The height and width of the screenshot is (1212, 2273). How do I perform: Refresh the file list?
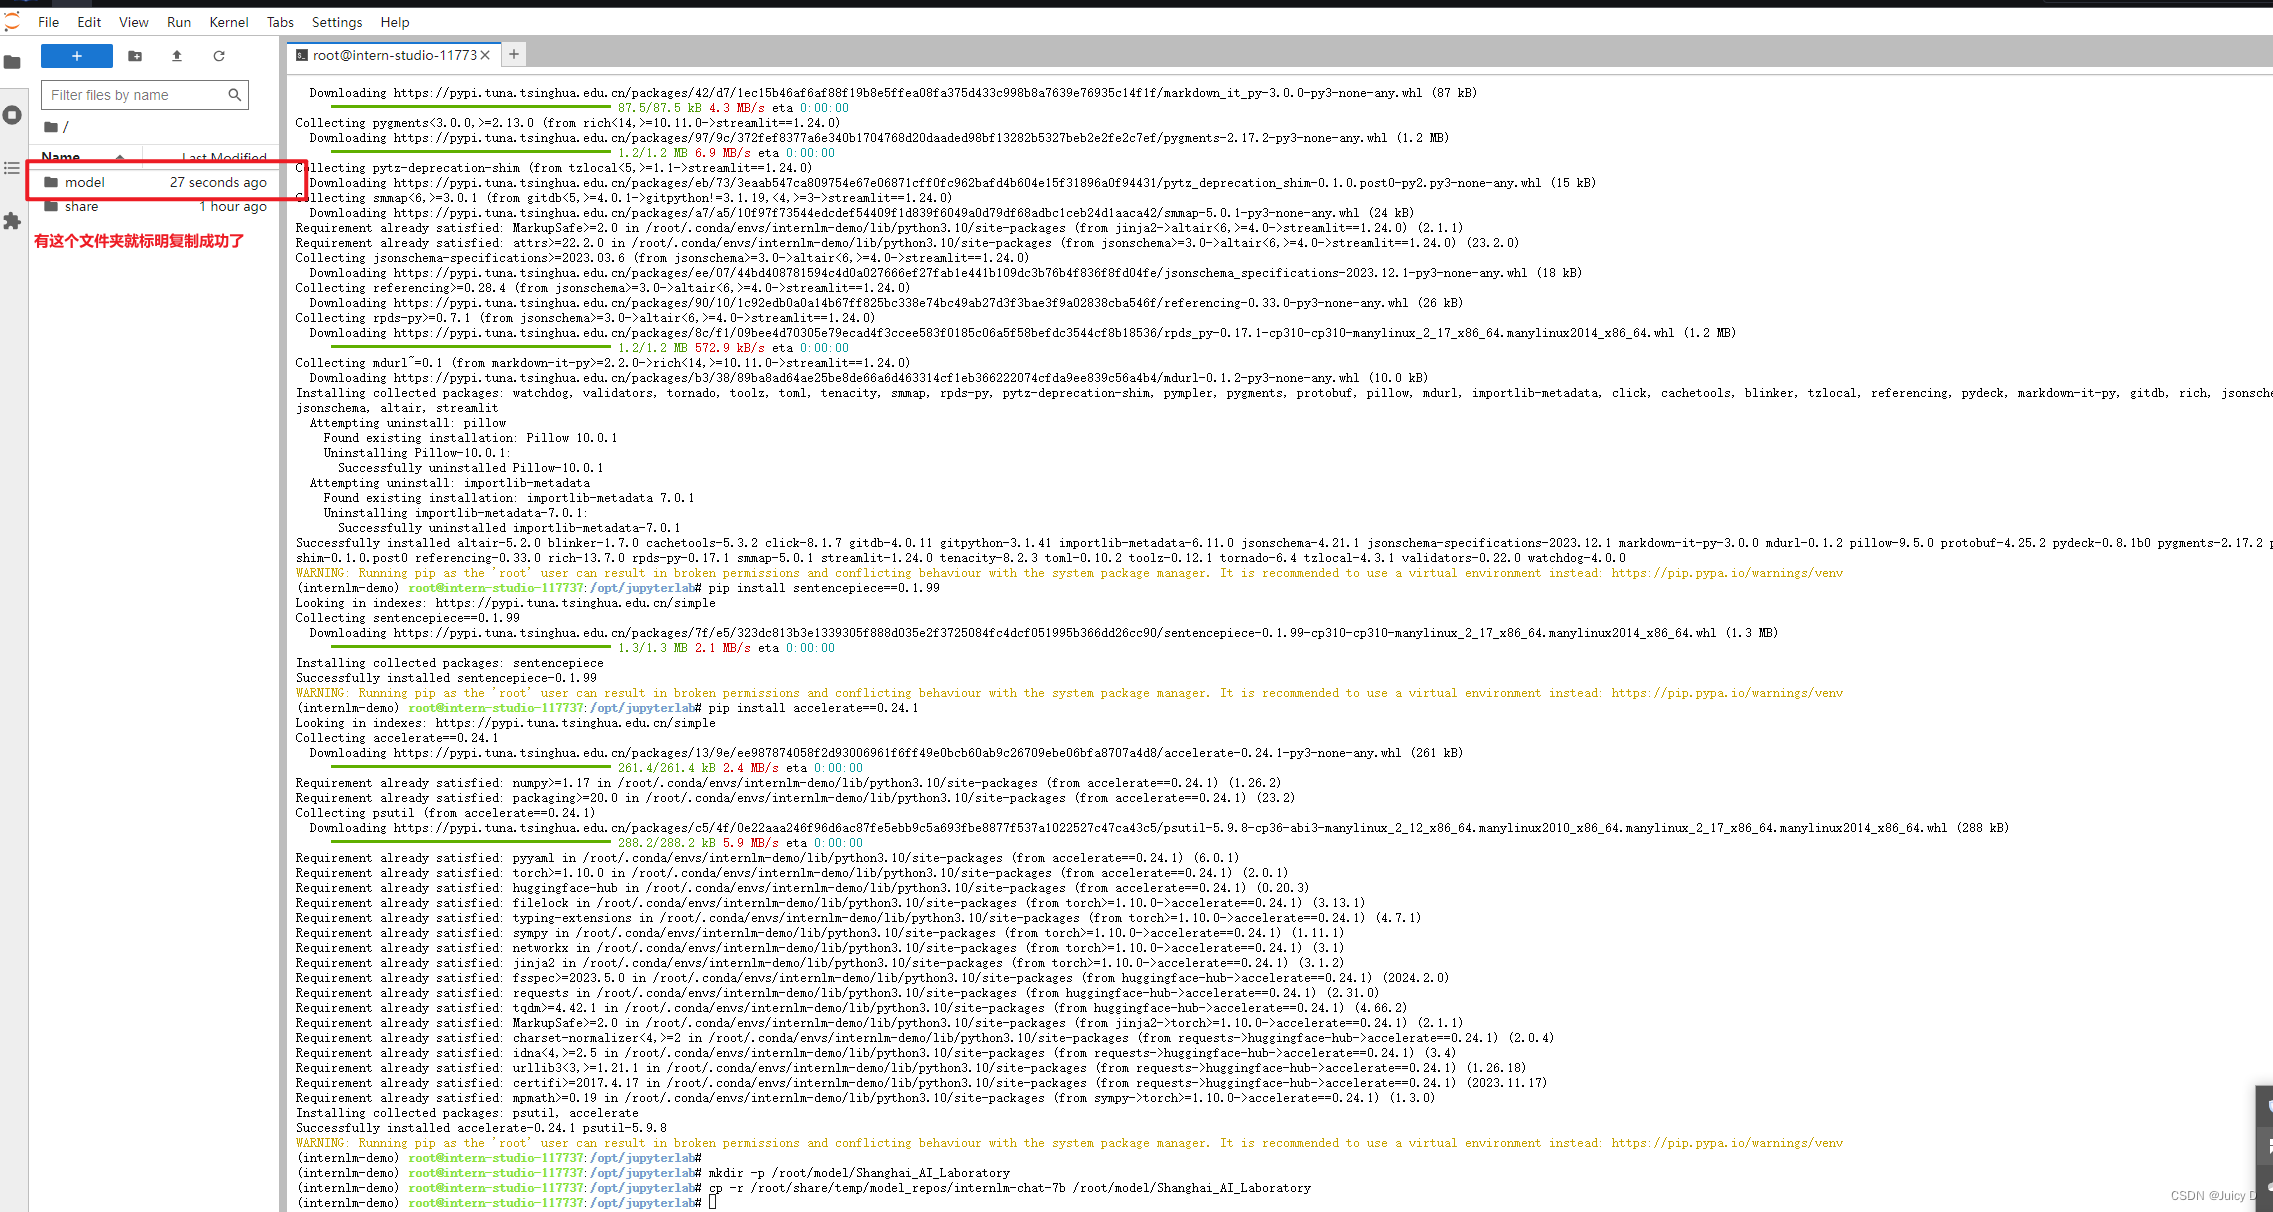tap(219, 56)
